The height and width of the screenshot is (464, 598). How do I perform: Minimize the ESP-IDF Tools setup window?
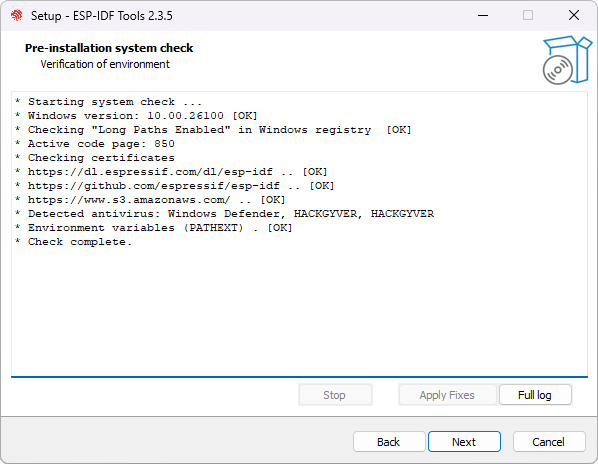pyautogui.click(x=483, y=16)
